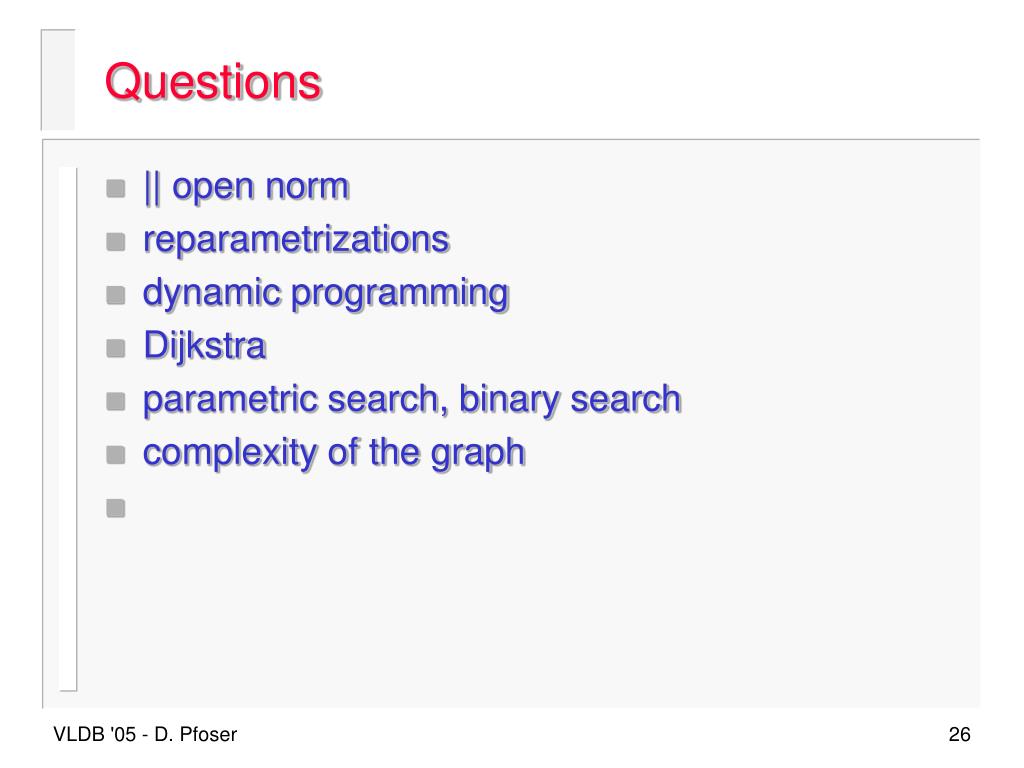Click the word 'binary search' in the bullet
The height and width of the screenshot is (768, 1024).
tap(569, 400)
